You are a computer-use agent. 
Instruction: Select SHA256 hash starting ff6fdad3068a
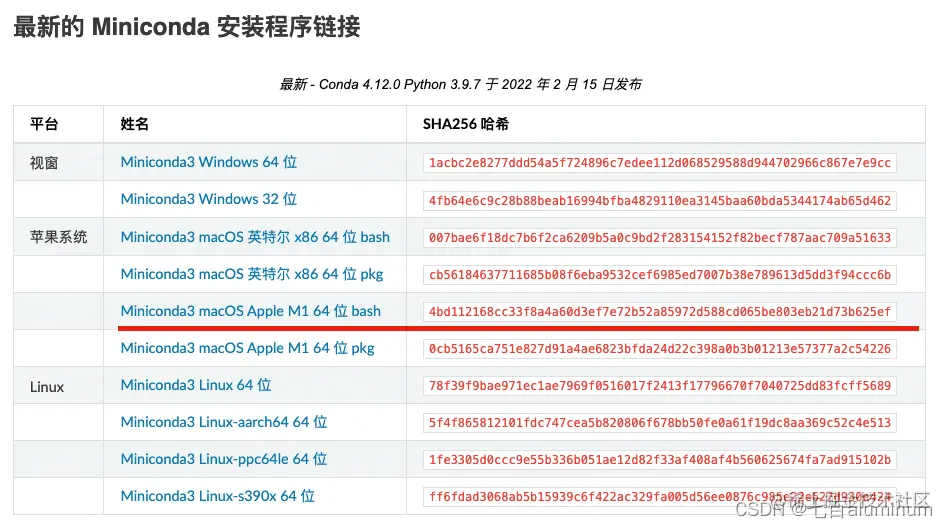(x=660, y=497)
